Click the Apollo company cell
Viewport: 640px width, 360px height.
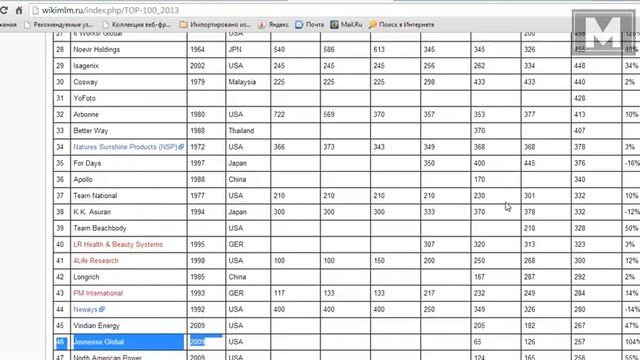[x=129, y=180]
